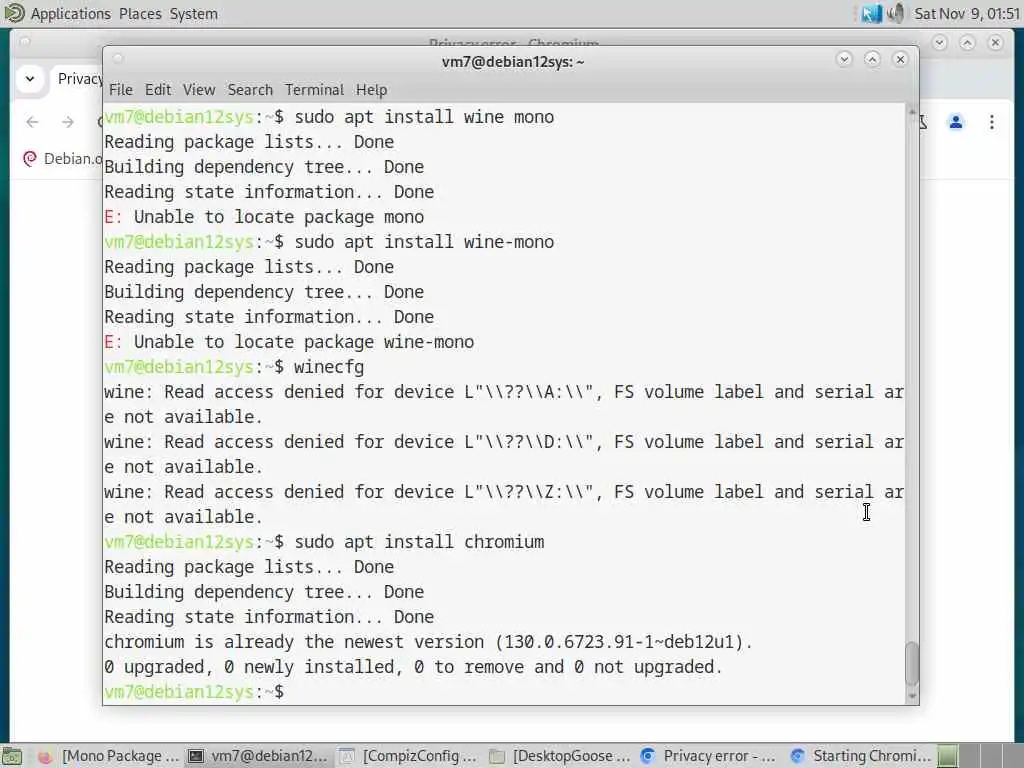
Task: Click the terminal scrollbar down arrow
Action: [912, 696]
